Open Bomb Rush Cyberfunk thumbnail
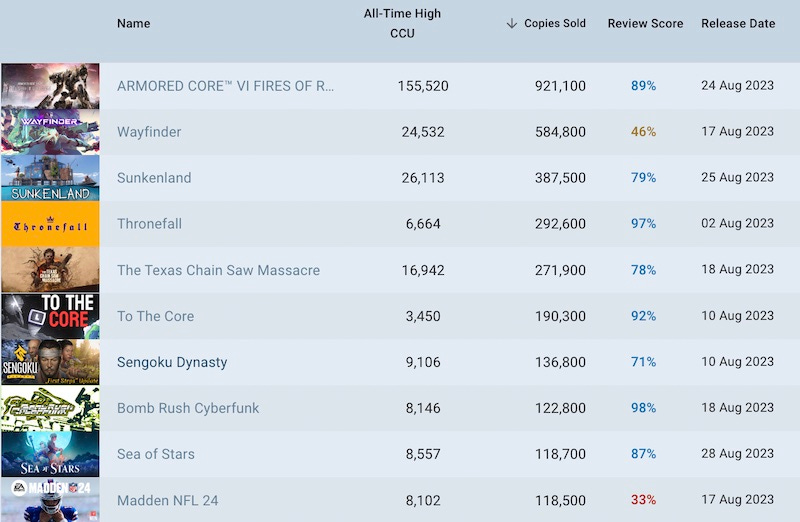This screenshot has height=522, width=800. point(50,408)
